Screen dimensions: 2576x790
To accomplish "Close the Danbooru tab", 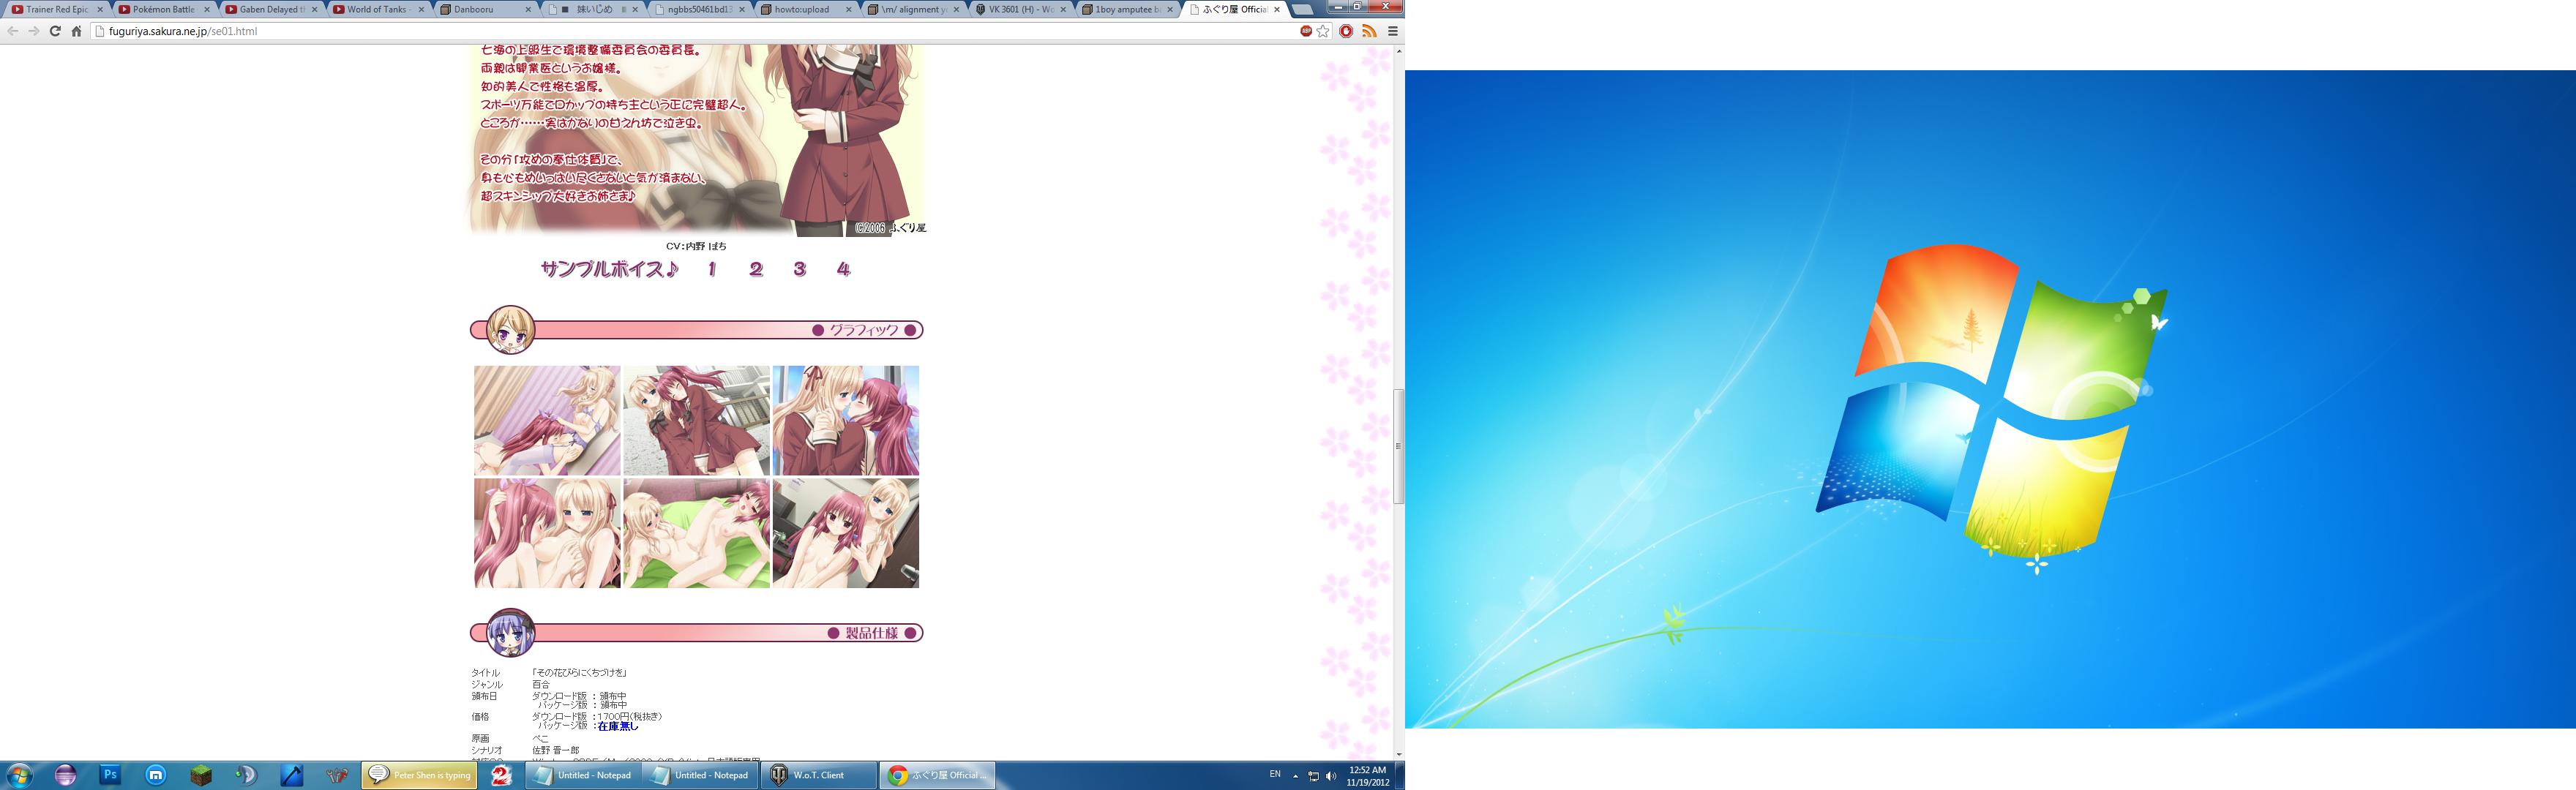I will pyautogui.click(x=528, y=9).
